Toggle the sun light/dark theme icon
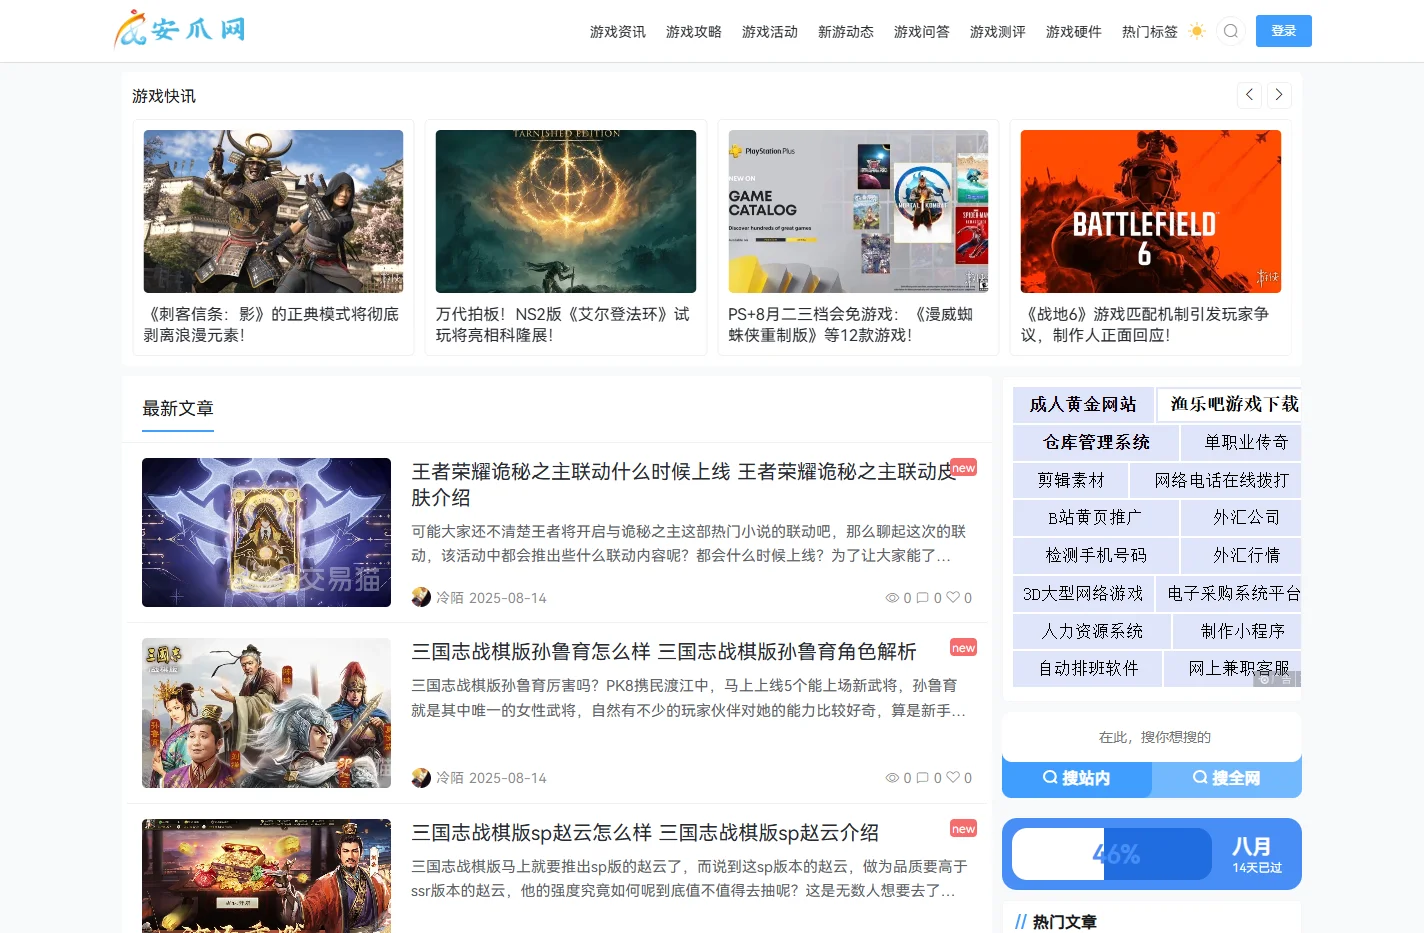1424x933 pixels. pyautogui.click(x=1197, y=31)
